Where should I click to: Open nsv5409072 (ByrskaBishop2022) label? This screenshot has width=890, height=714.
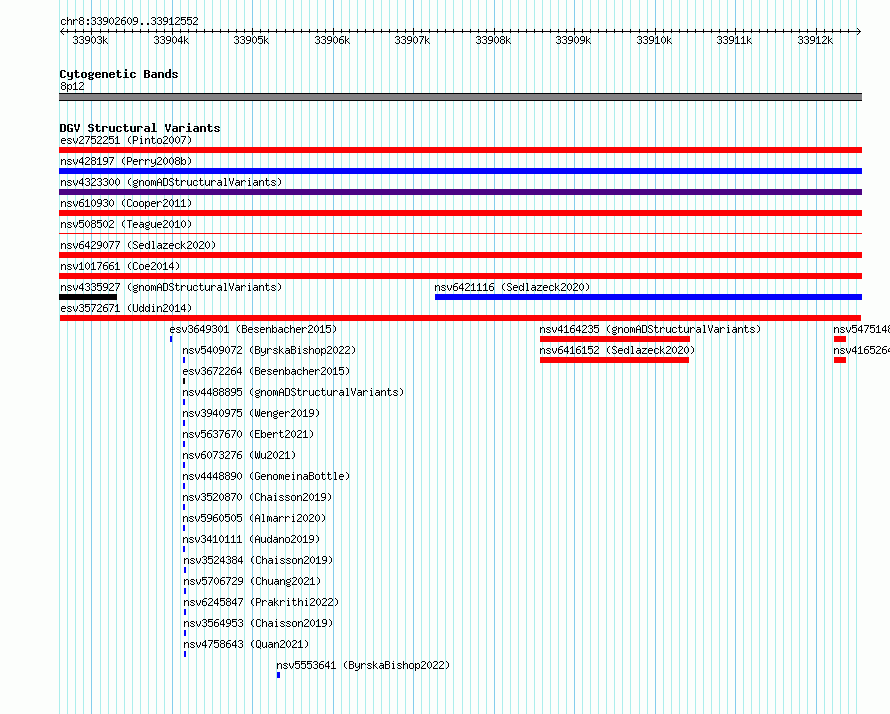(x=269, y=350)
